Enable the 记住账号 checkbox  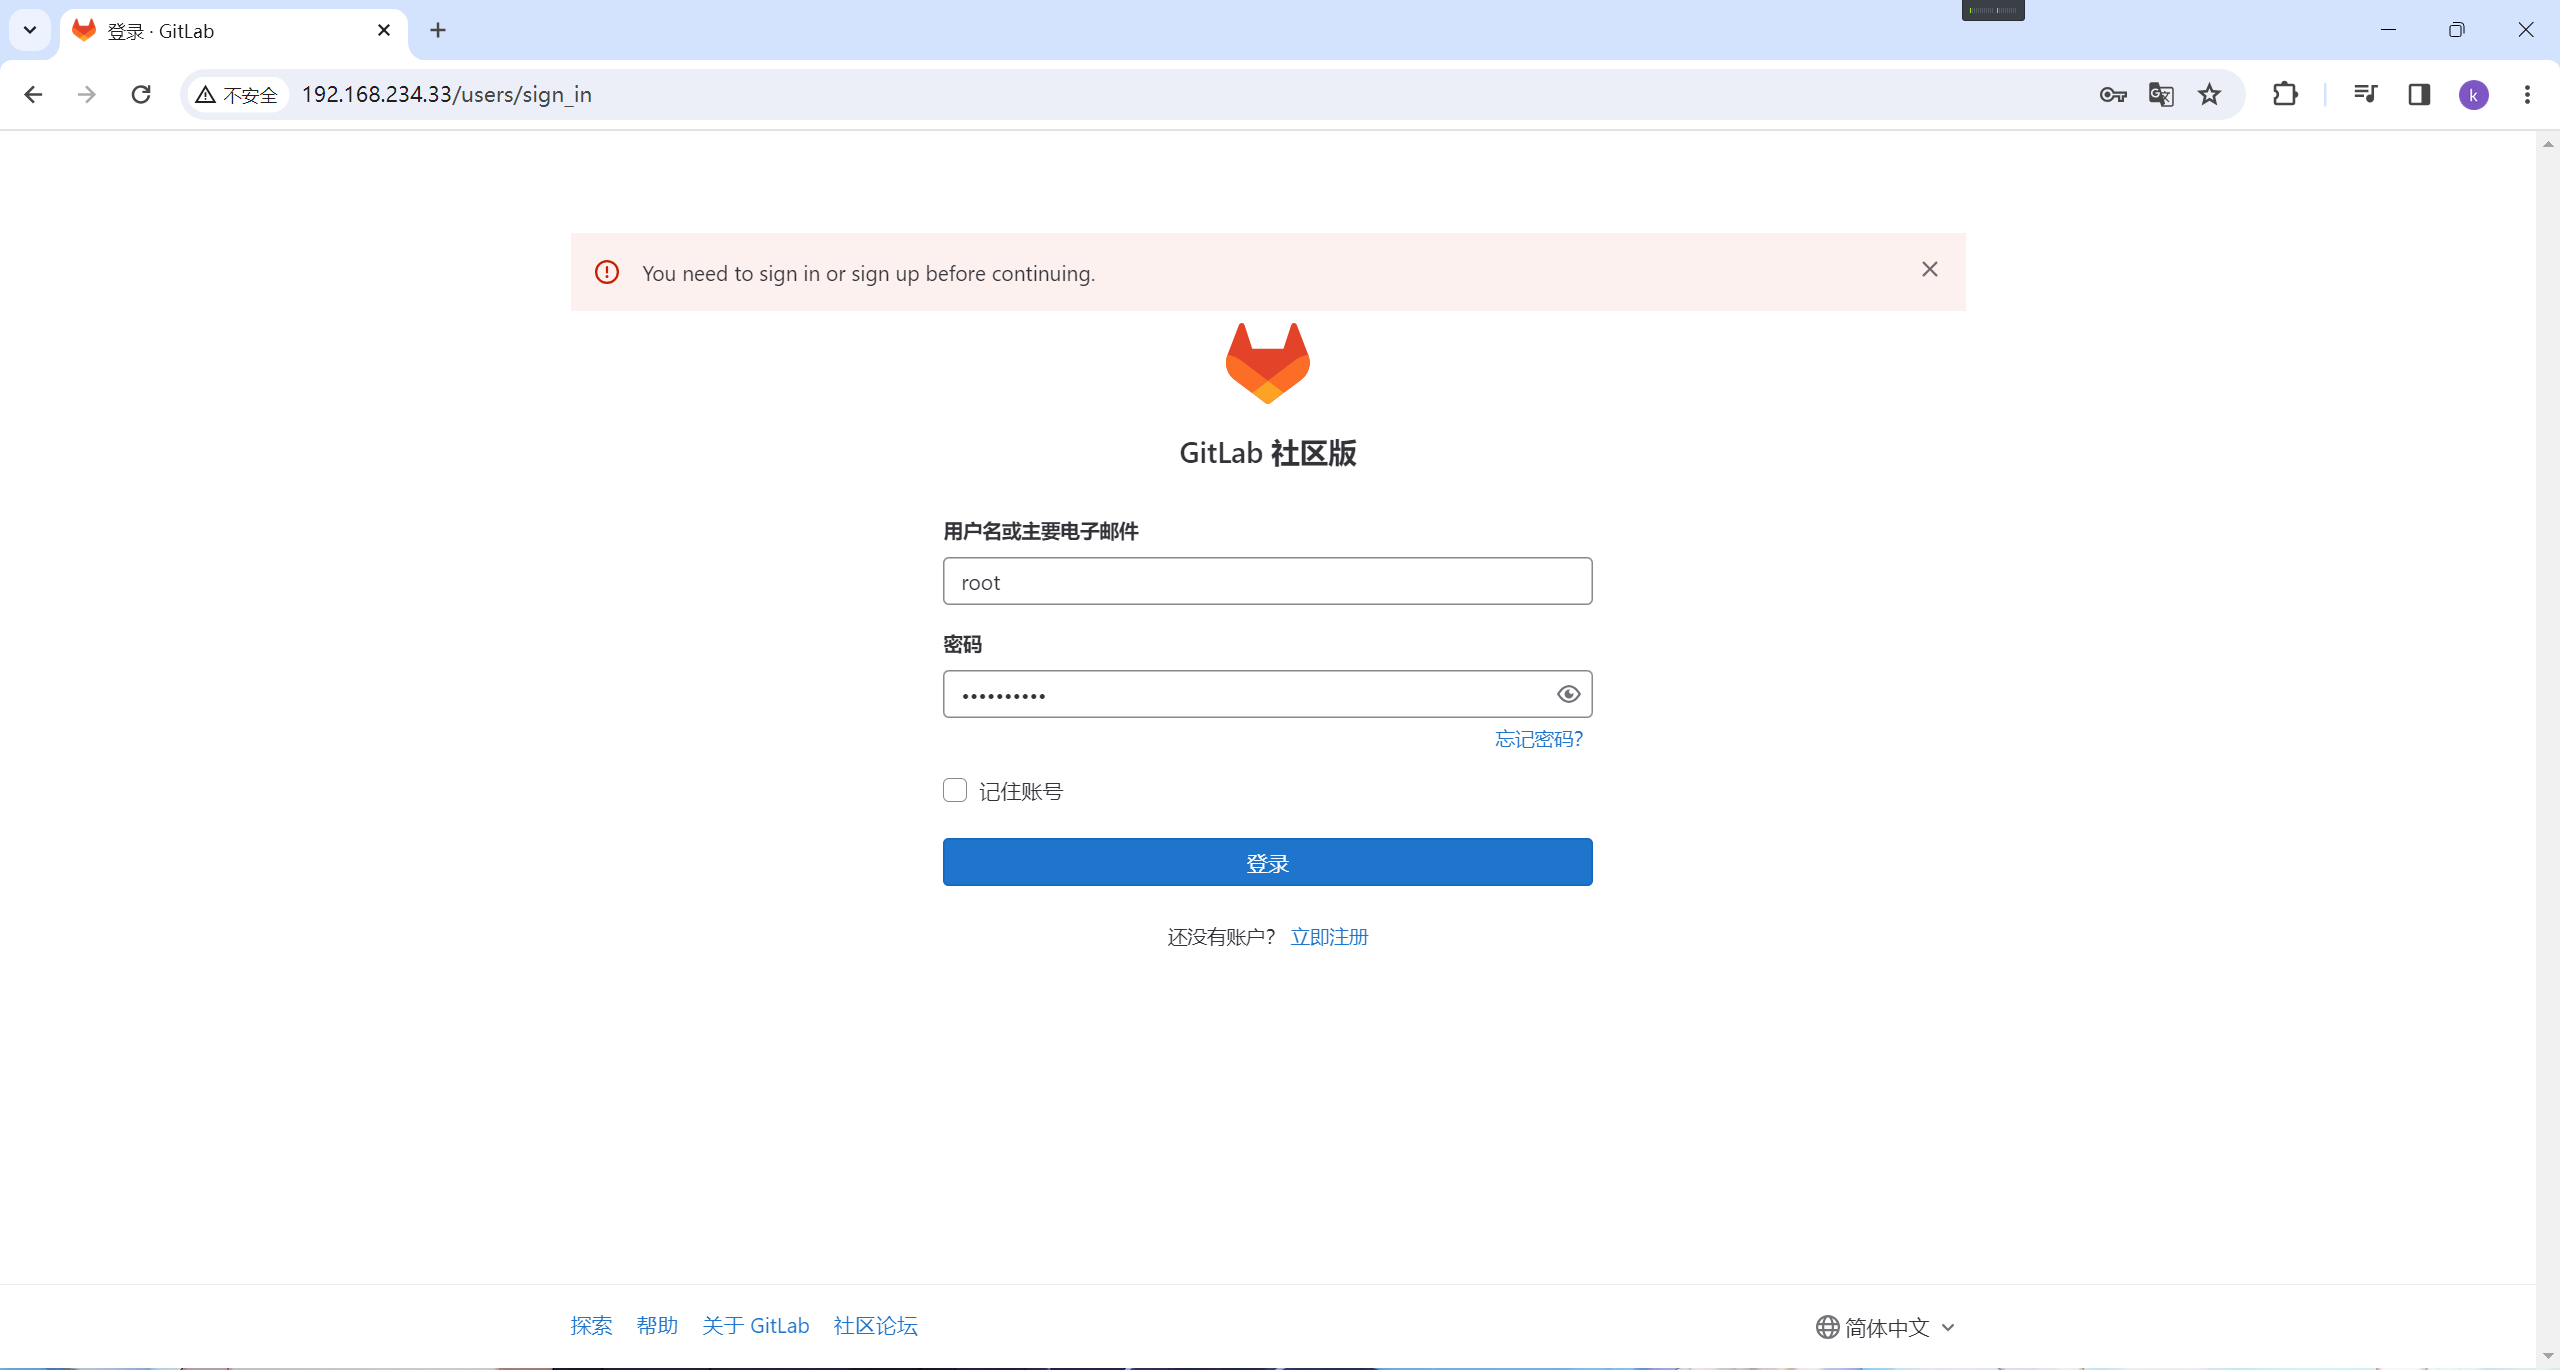[x=954, y=790]
